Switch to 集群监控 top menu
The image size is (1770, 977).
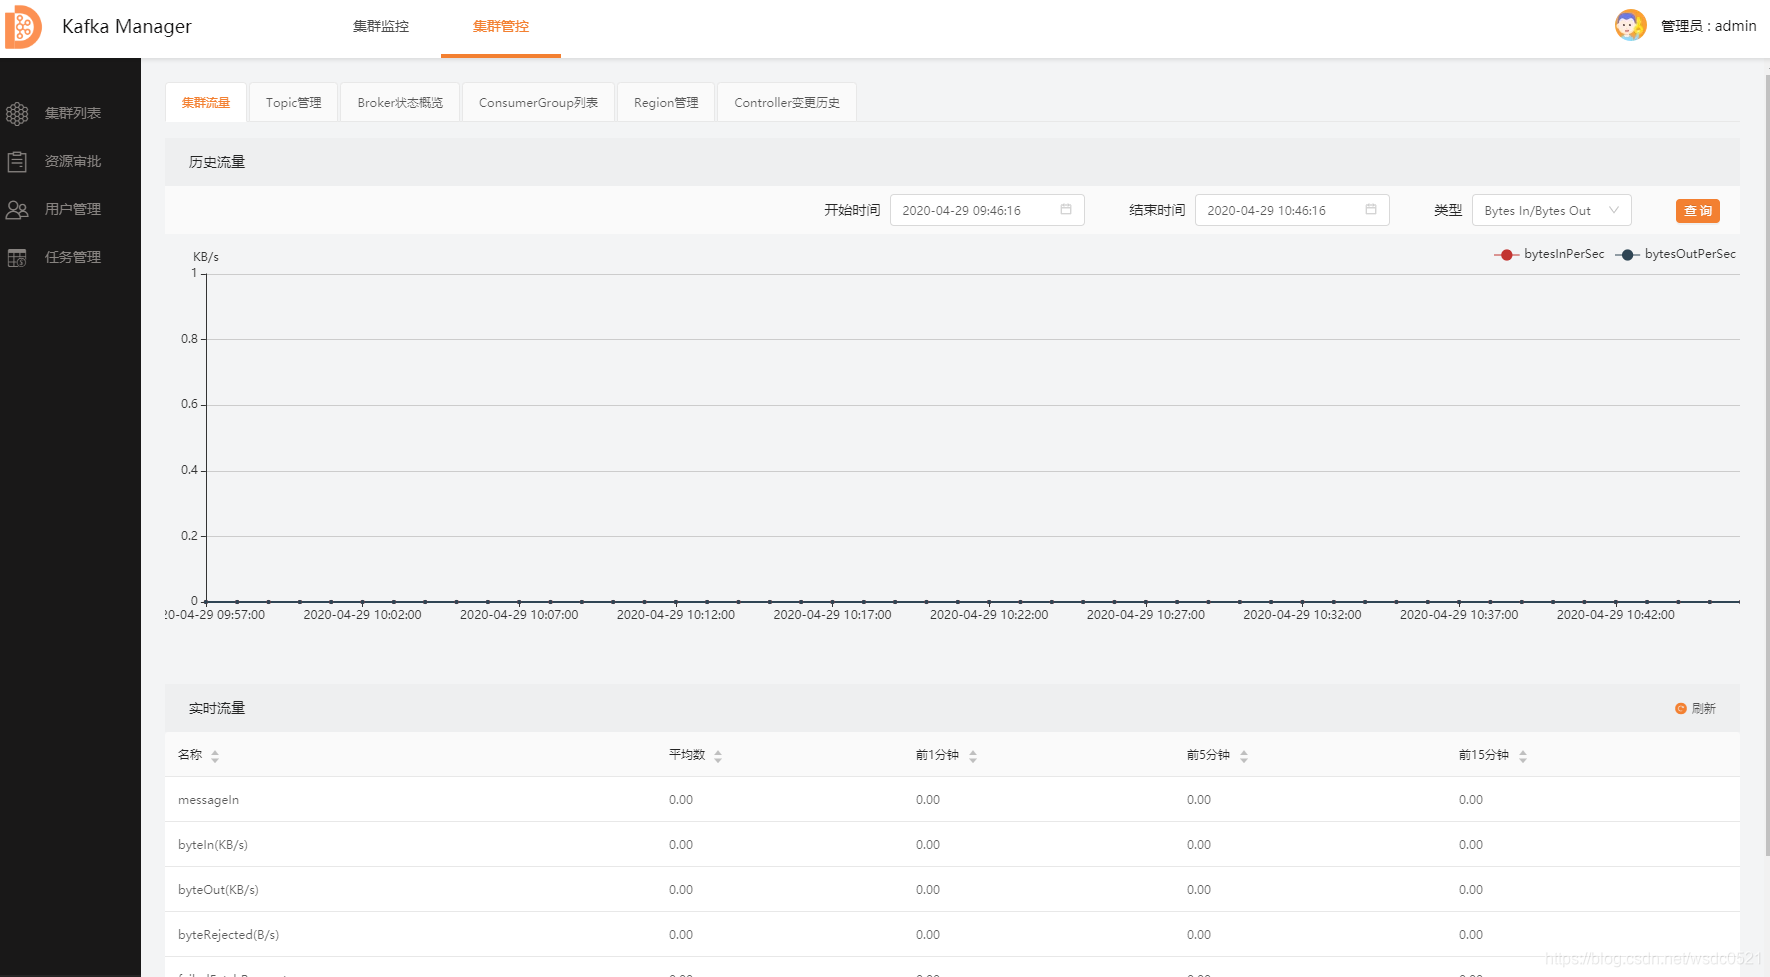pos(381,27)
